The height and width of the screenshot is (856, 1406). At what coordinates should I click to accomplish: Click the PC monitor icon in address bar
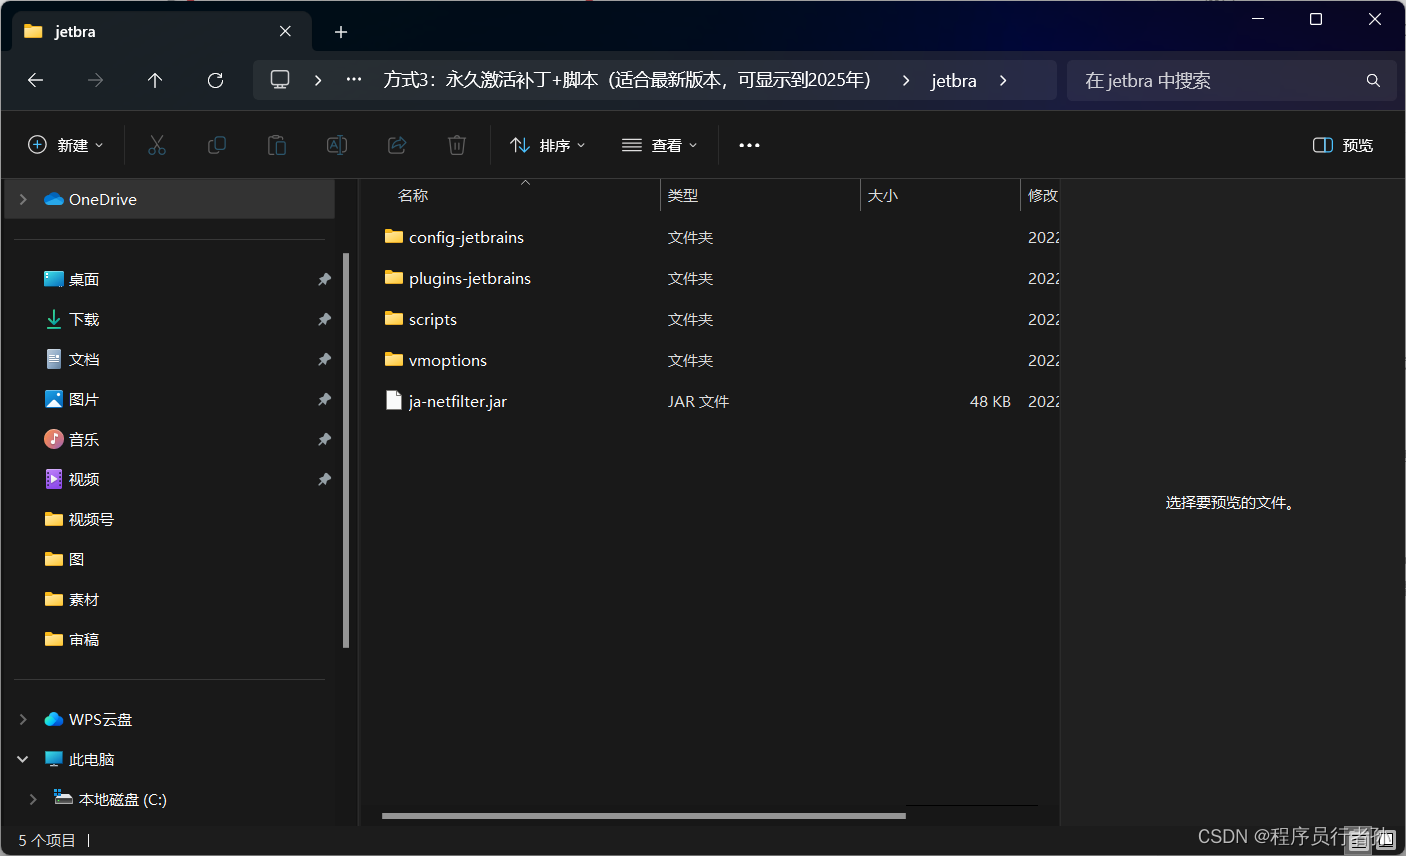coord(280,80)
